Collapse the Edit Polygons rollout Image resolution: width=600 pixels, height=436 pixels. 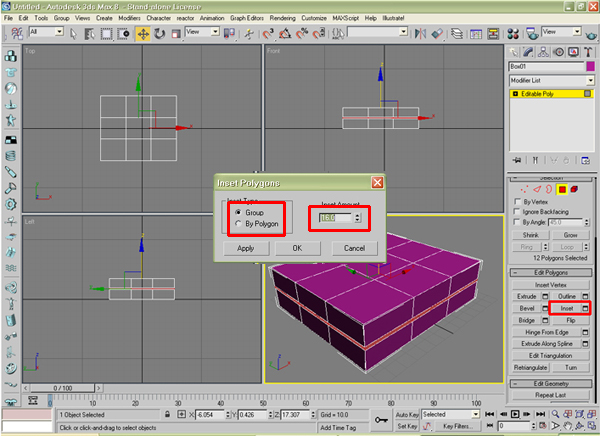coord(551,272)
